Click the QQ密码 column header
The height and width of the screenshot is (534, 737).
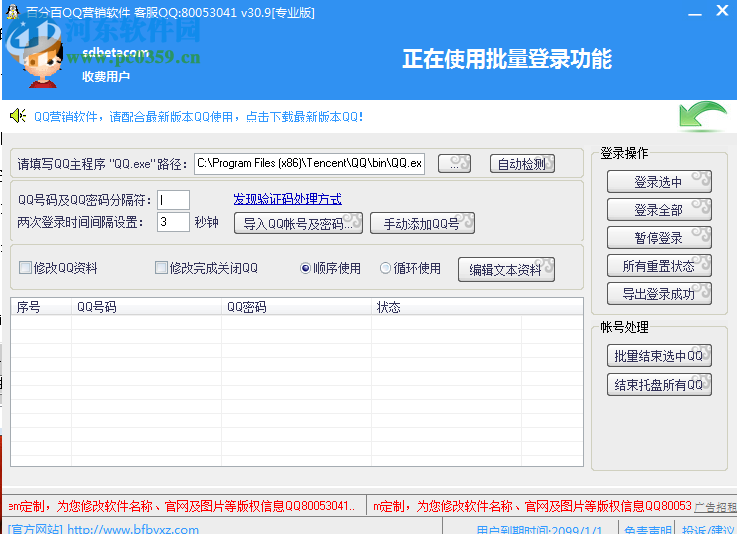[297, 307]
